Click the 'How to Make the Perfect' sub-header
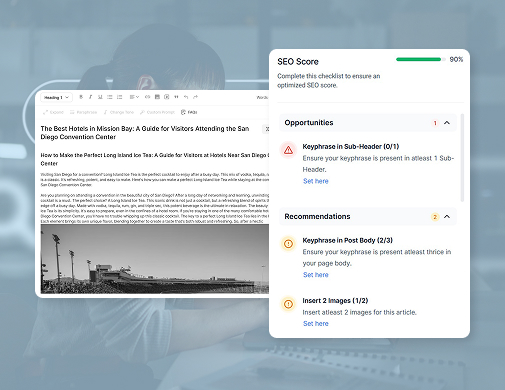505x390 pixels. coord(155,159)
